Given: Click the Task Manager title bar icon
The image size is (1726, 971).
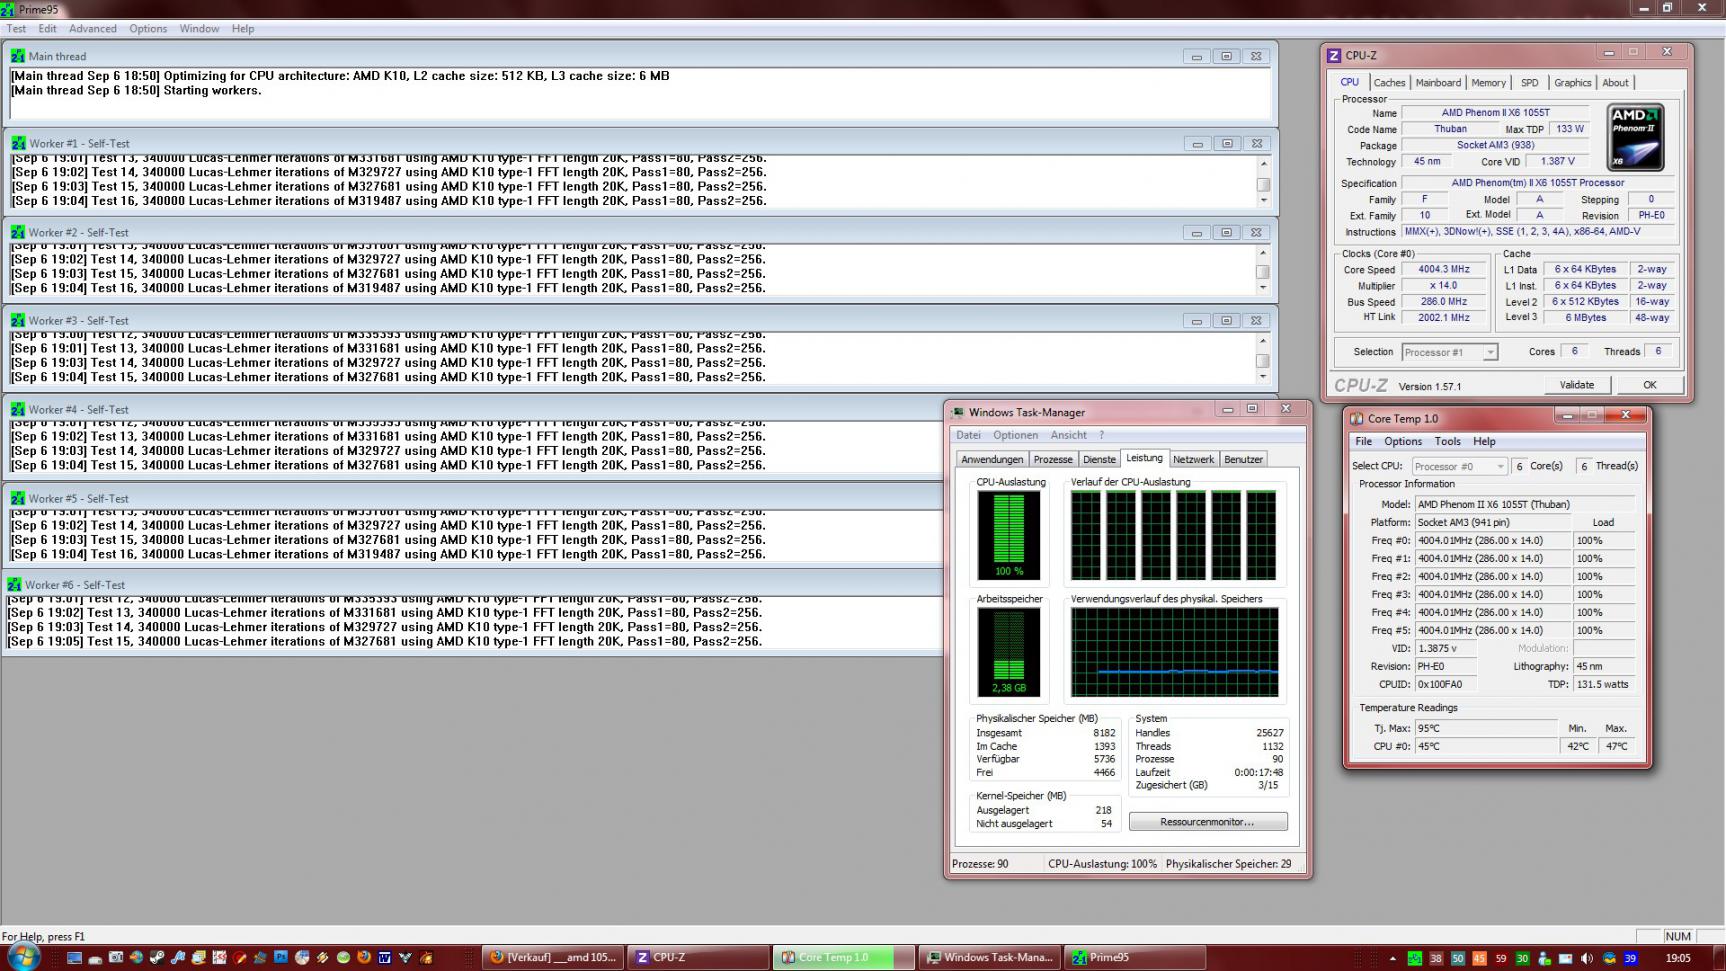Looking at the screenshot, I should tap(958, 412).
